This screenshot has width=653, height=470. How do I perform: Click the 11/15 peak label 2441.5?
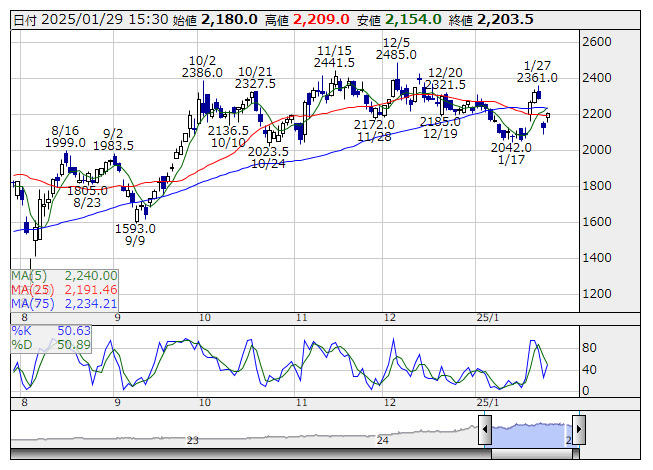tap(334, 63)
